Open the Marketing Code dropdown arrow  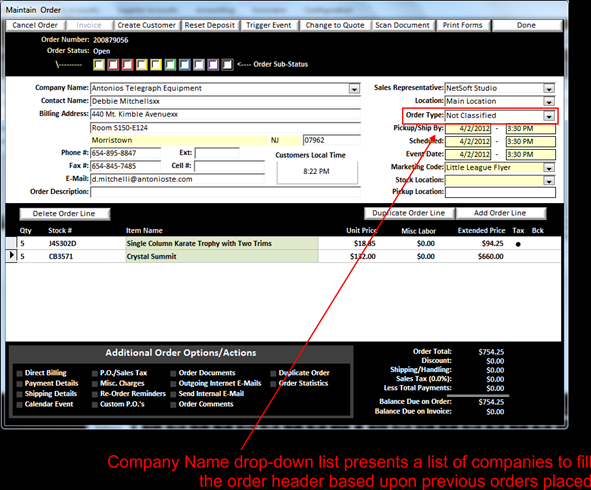pos(549,168)
